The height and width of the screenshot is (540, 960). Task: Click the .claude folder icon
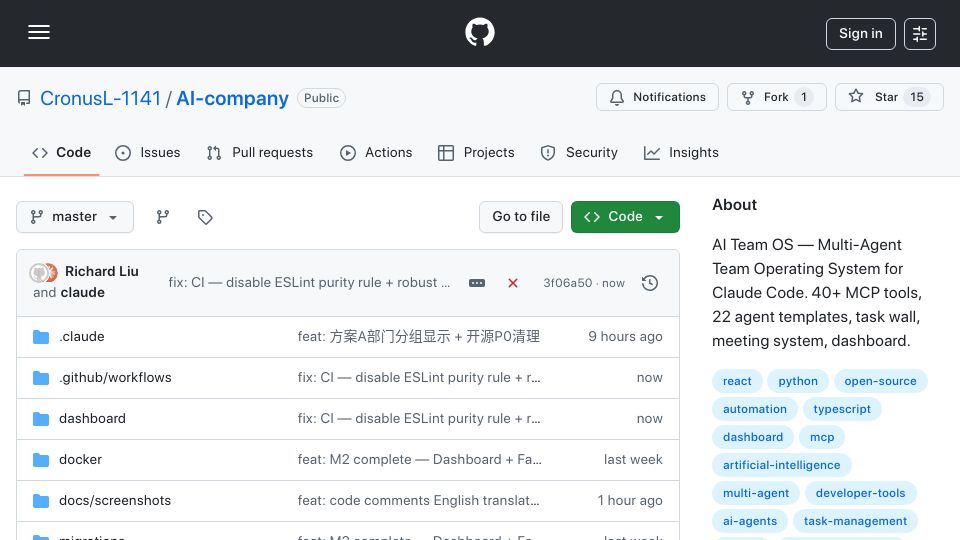(x=41, y=337)
